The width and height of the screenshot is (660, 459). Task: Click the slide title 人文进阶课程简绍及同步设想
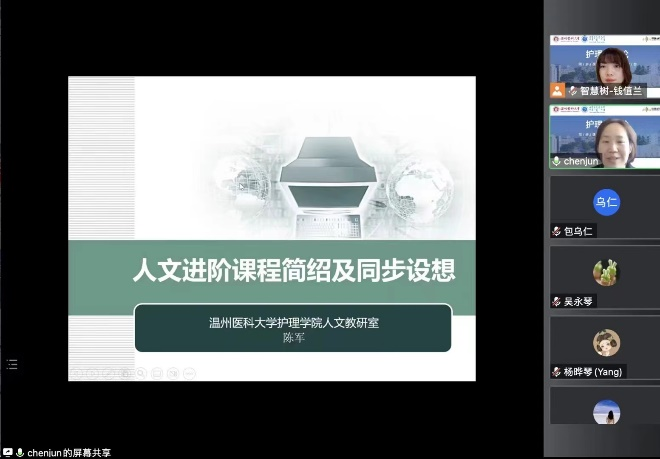coord(294,270)
